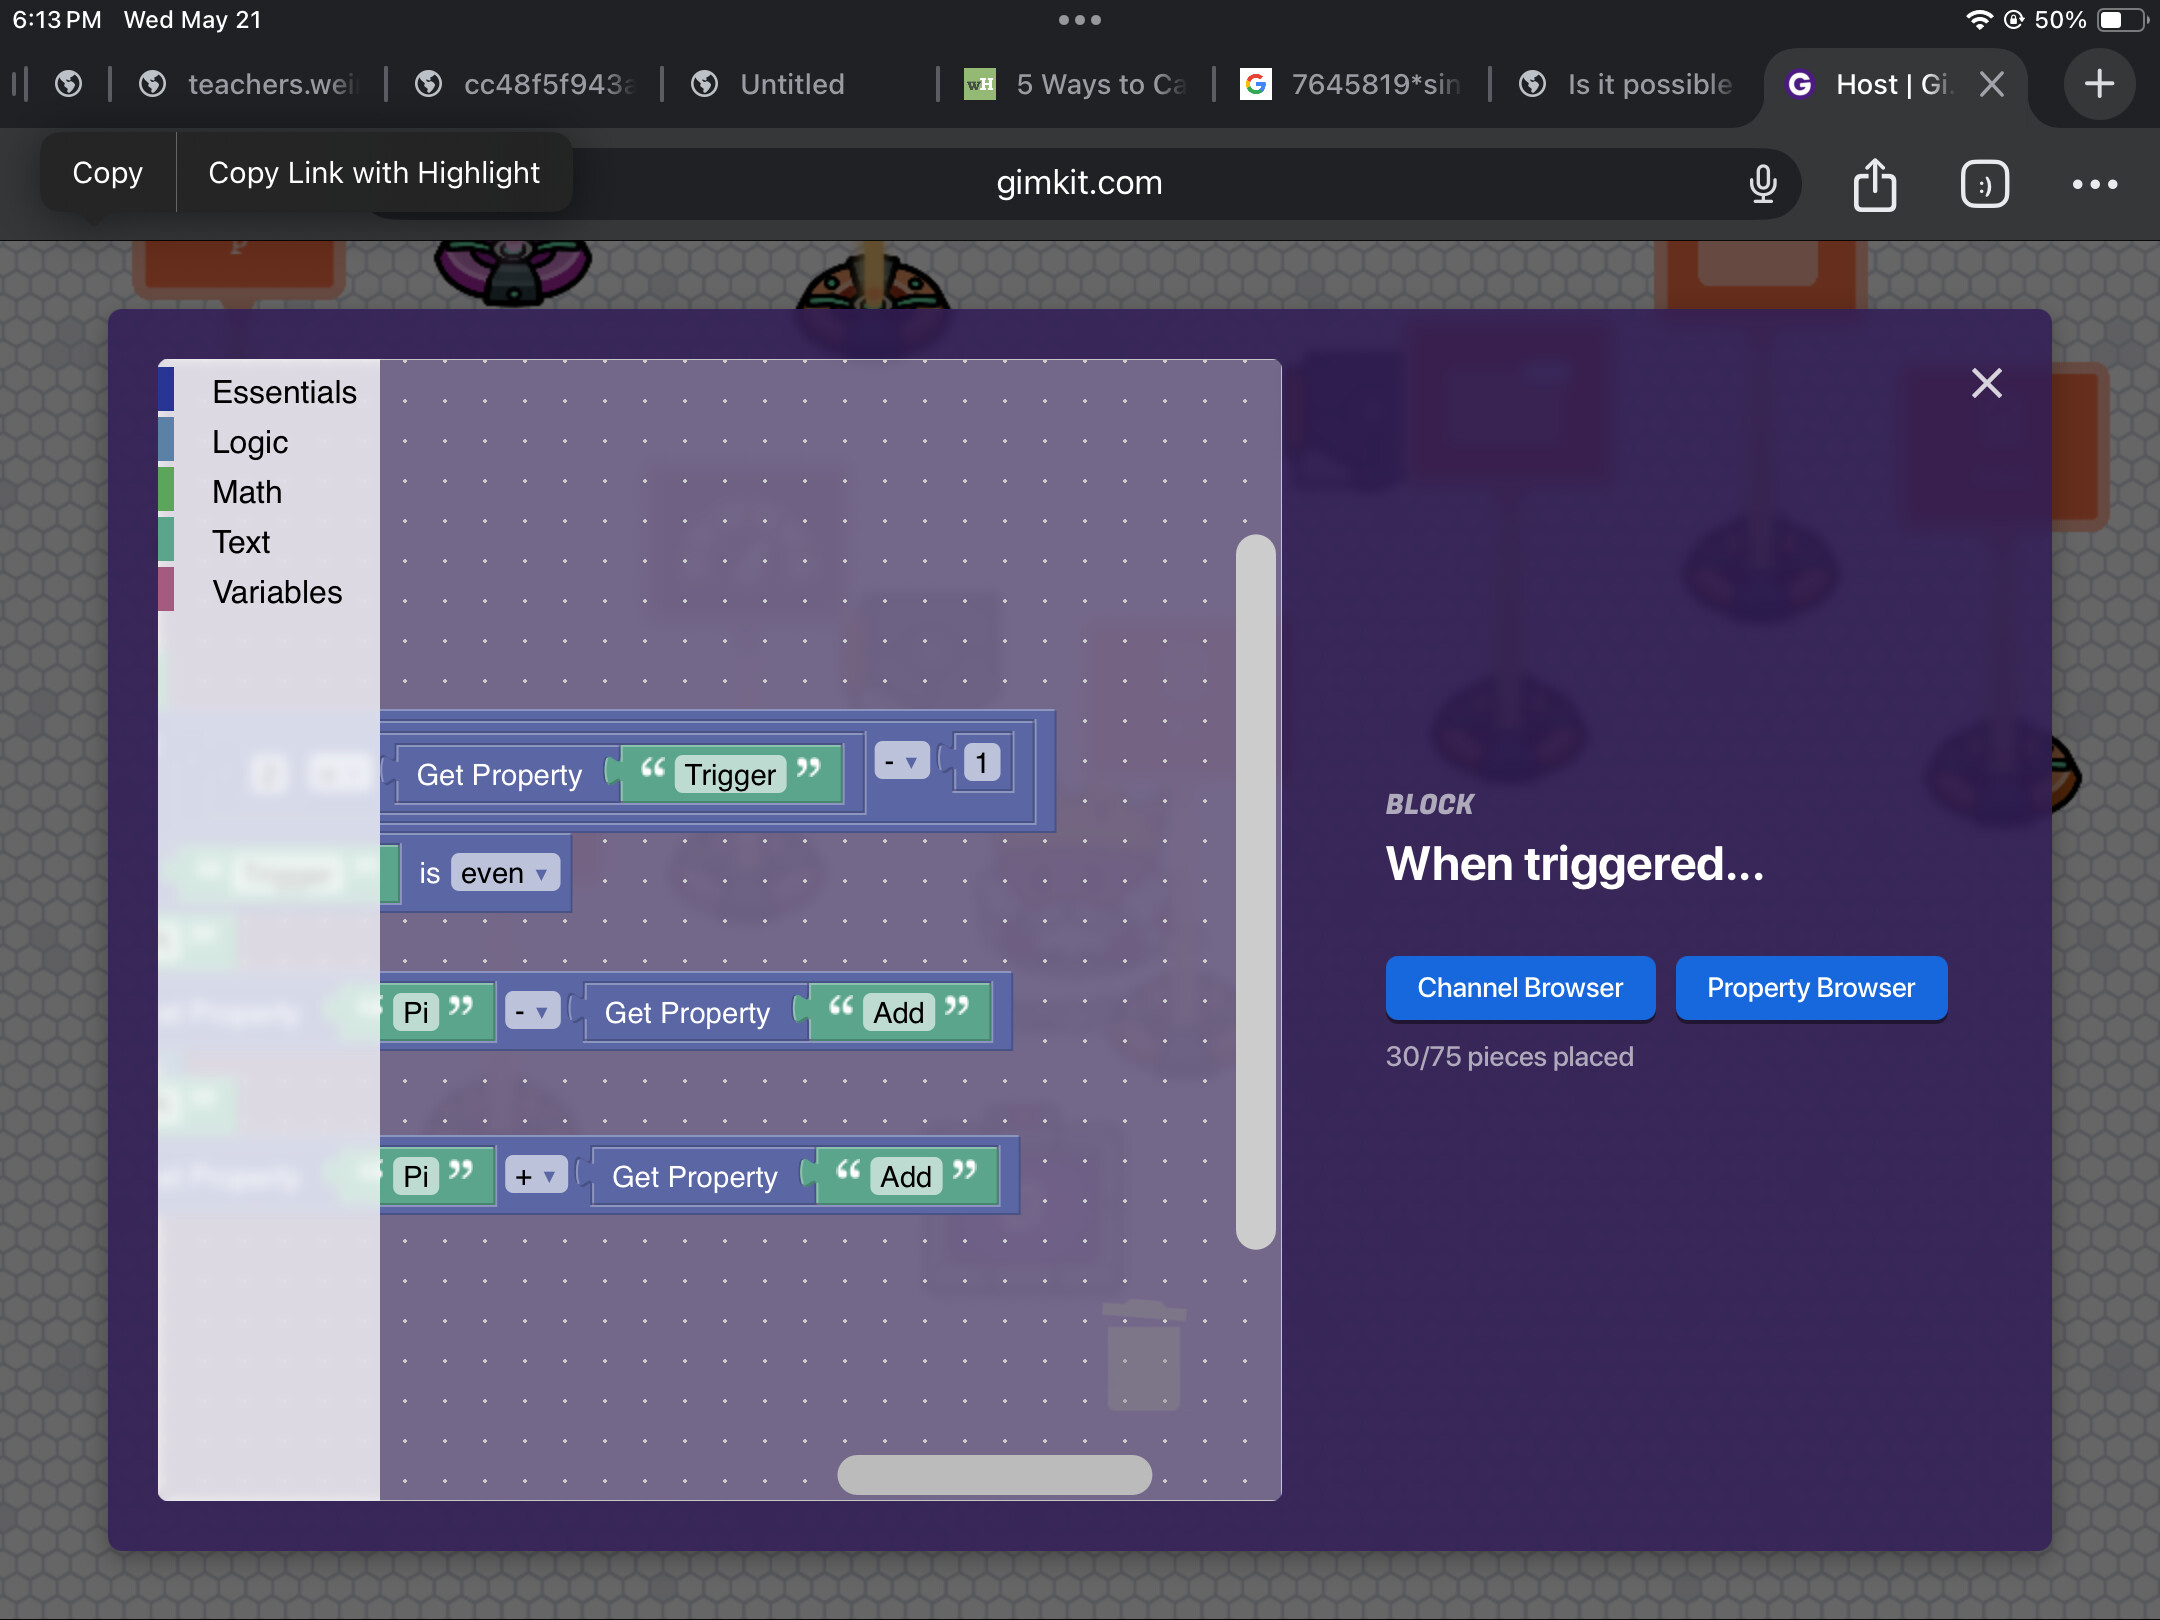Image resolution: width=2160 pixels, height=1620 pixels.
Task: Drop block on the trash can icon
Action: point(1144,1356)
